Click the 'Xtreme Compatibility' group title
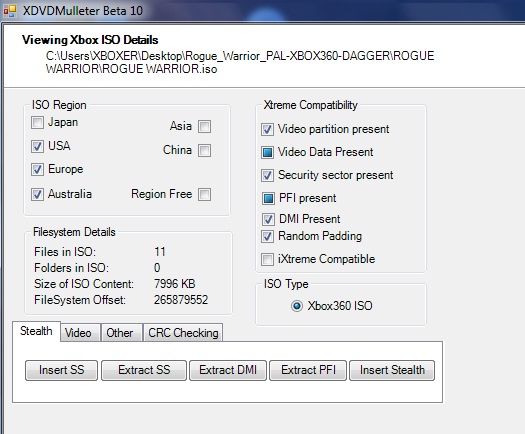 pyautogui.click(x=310, y=105)
